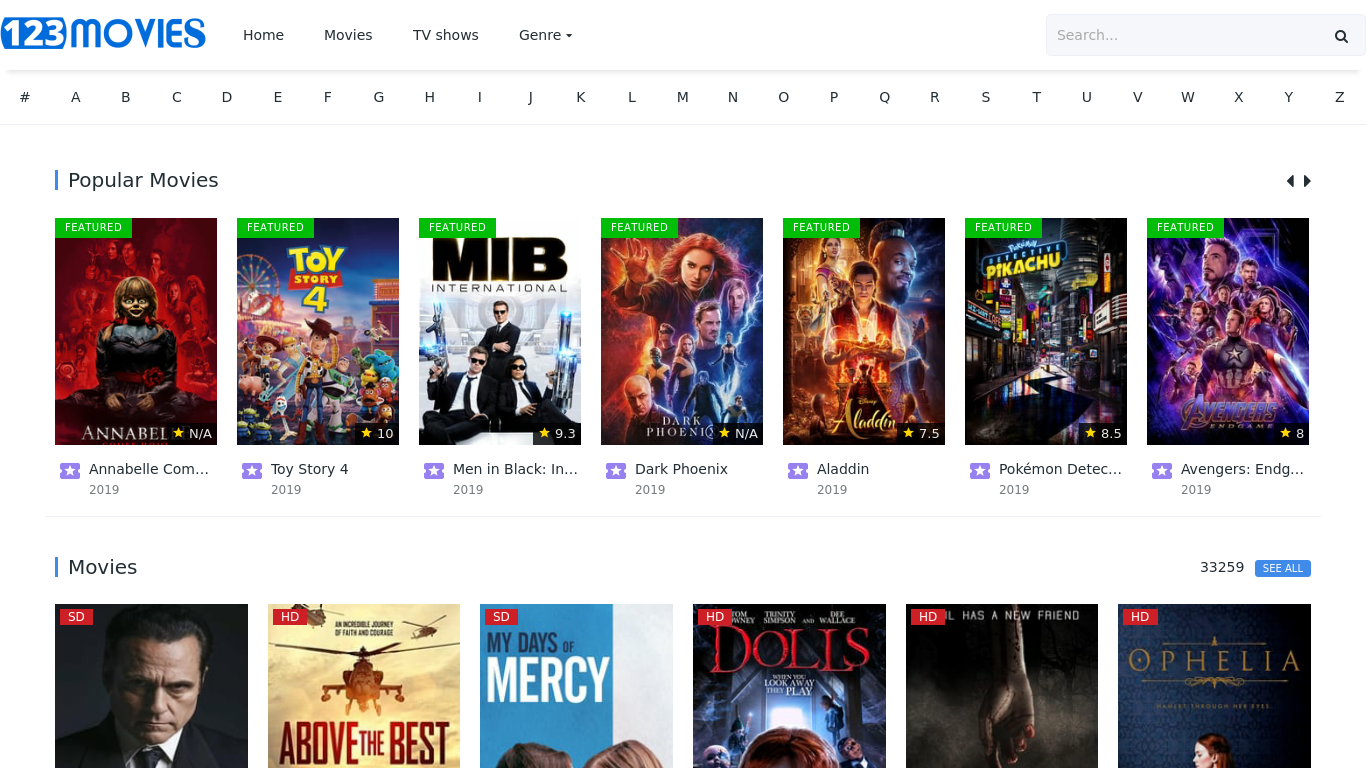The image size is (1366, 768).
Task: Open the Above the Best poster
Action: pyautogui.click(x=364, y=686)
